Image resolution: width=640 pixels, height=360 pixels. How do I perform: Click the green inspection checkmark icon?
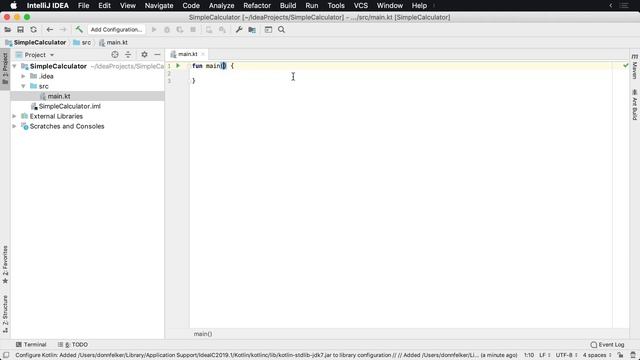point(625,65)
